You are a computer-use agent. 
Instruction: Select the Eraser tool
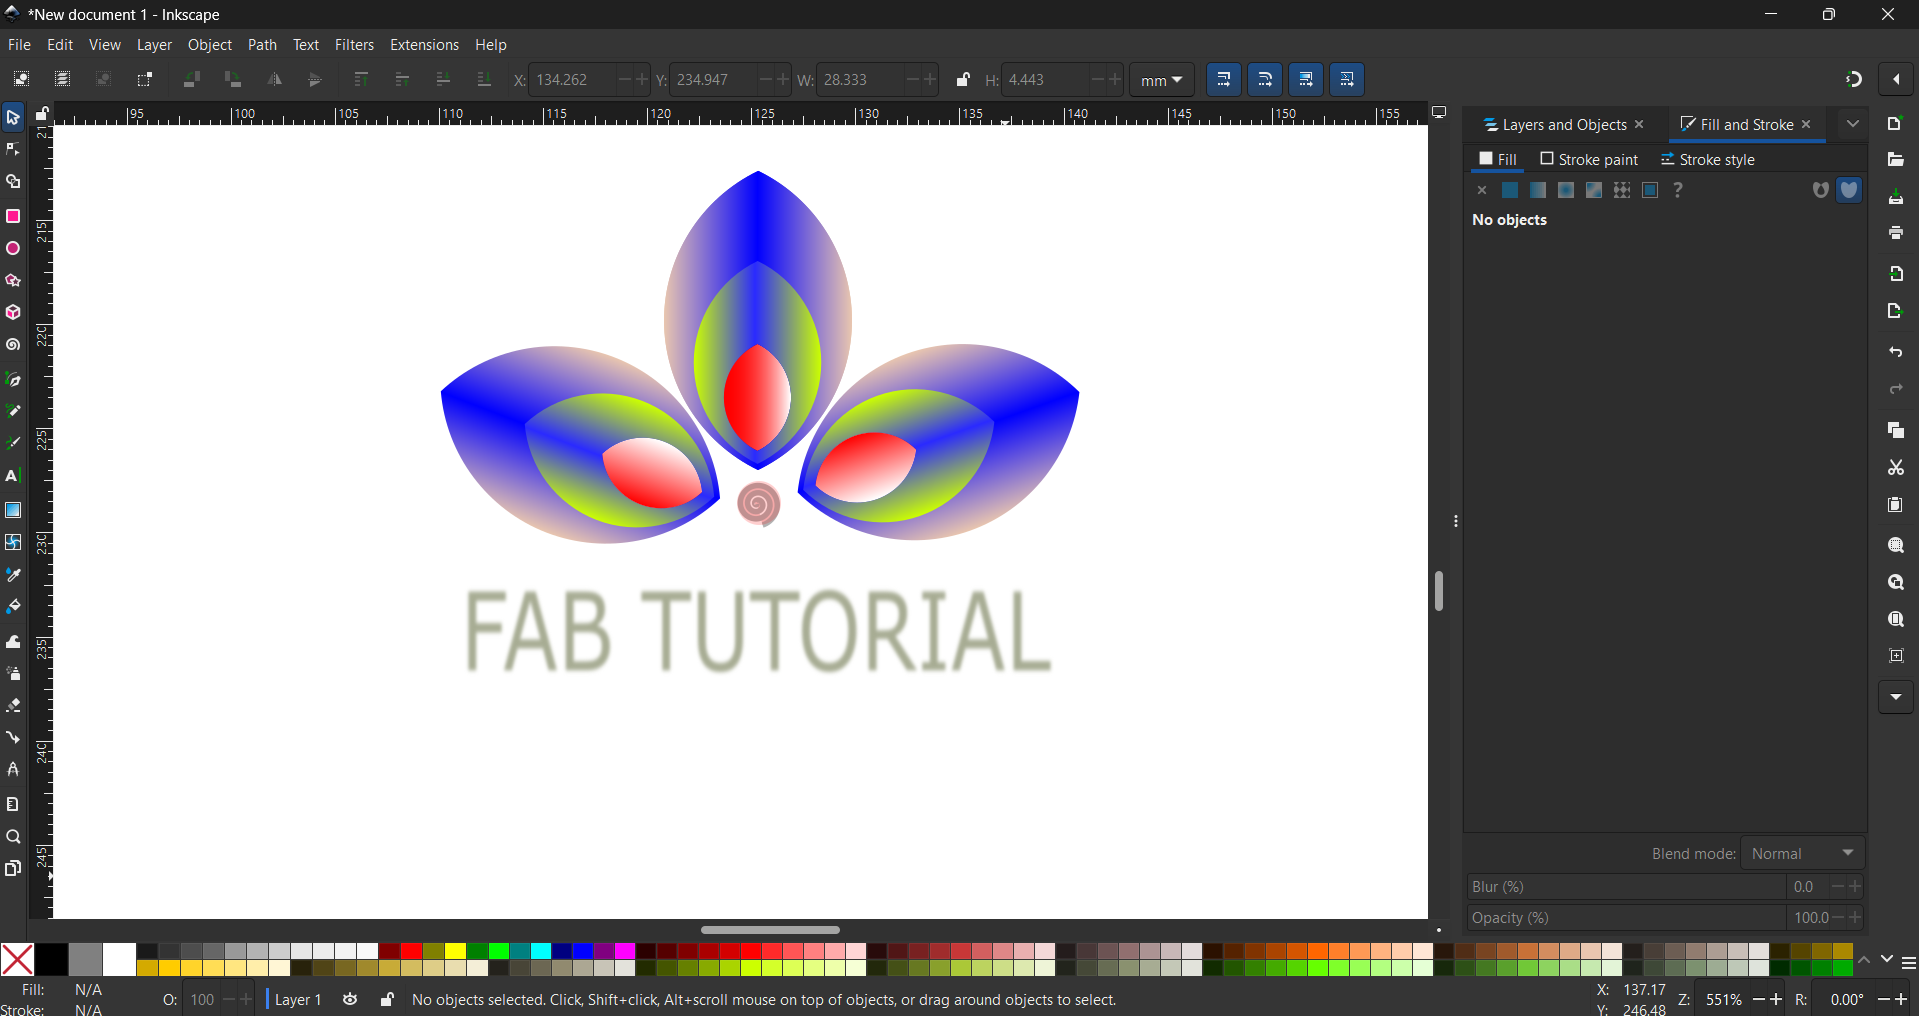13,705
